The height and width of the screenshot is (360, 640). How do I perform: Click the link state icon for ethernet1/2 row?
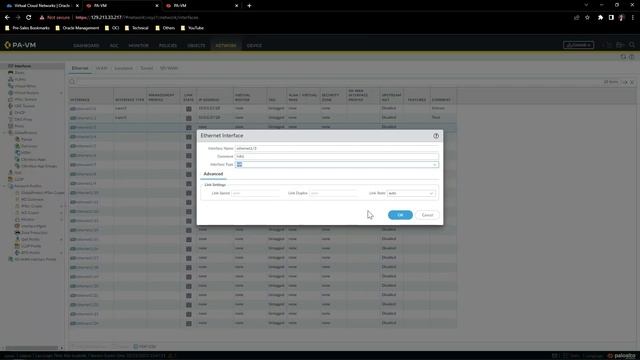pyautogui.click(x=189, y=118)
